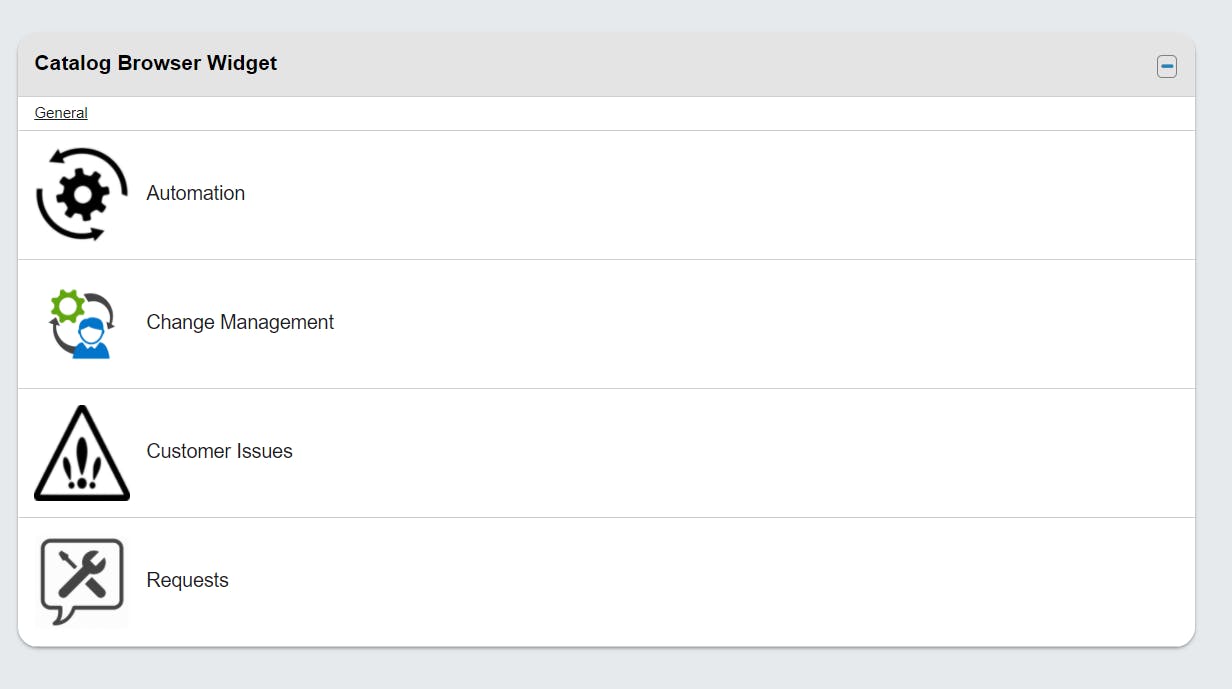1232x689 pixels.
Task: Open the Automation category label
Action: [196, 193]
